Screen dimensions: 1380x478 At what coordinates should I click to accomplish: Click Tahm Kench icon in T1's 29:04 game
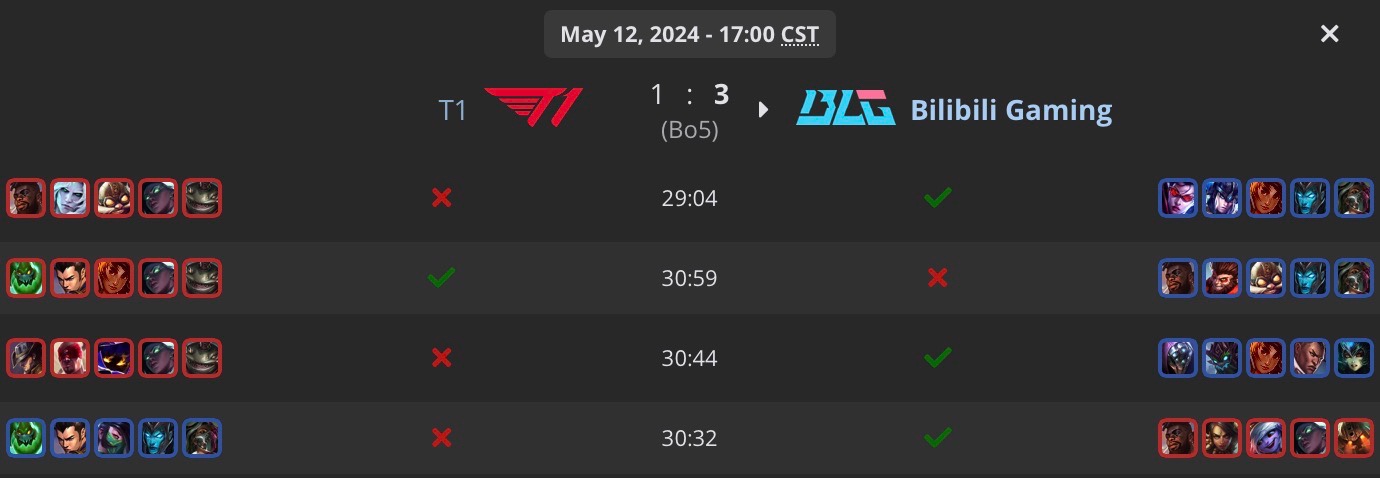point(202,198)
